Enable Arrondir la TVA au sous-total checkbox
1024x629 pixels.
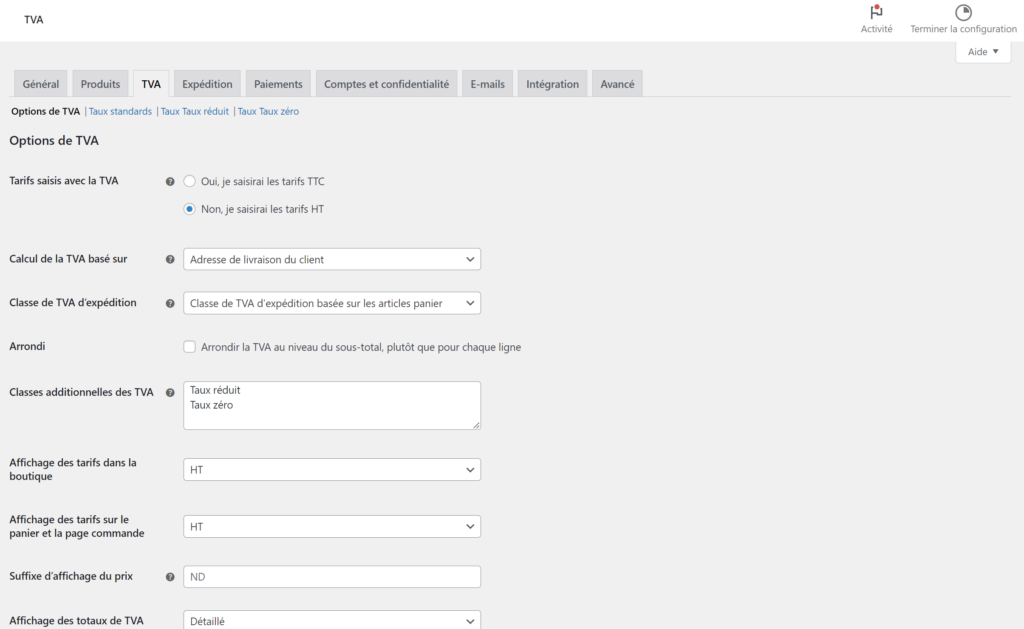click(x=189, y=347)
